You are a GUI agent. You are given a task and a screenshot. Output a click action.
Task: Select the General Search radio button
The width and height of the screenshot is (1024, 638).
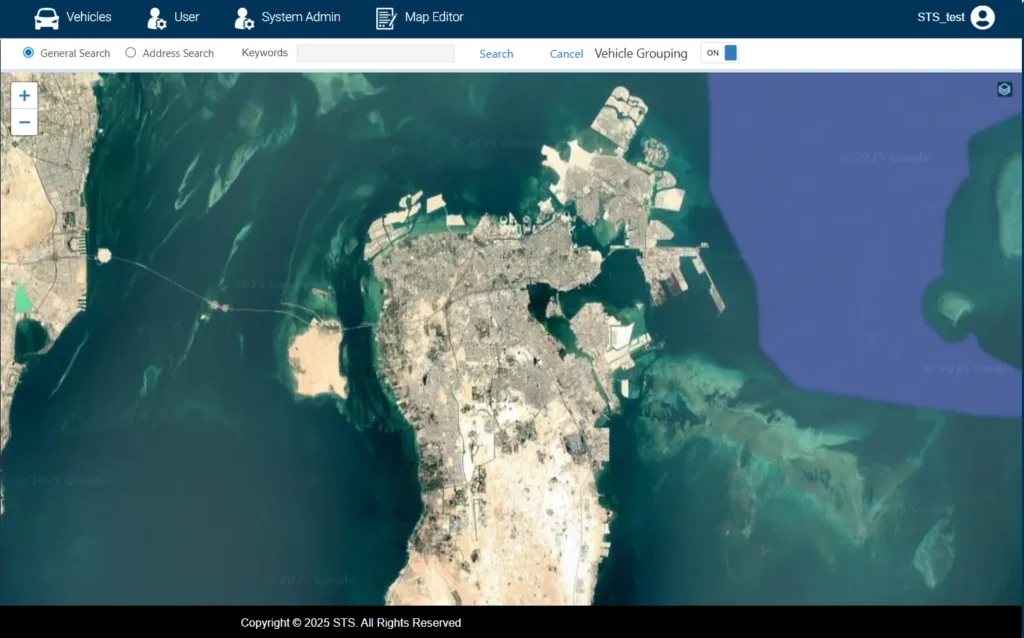pyautogui.click(x=28, y=53)
